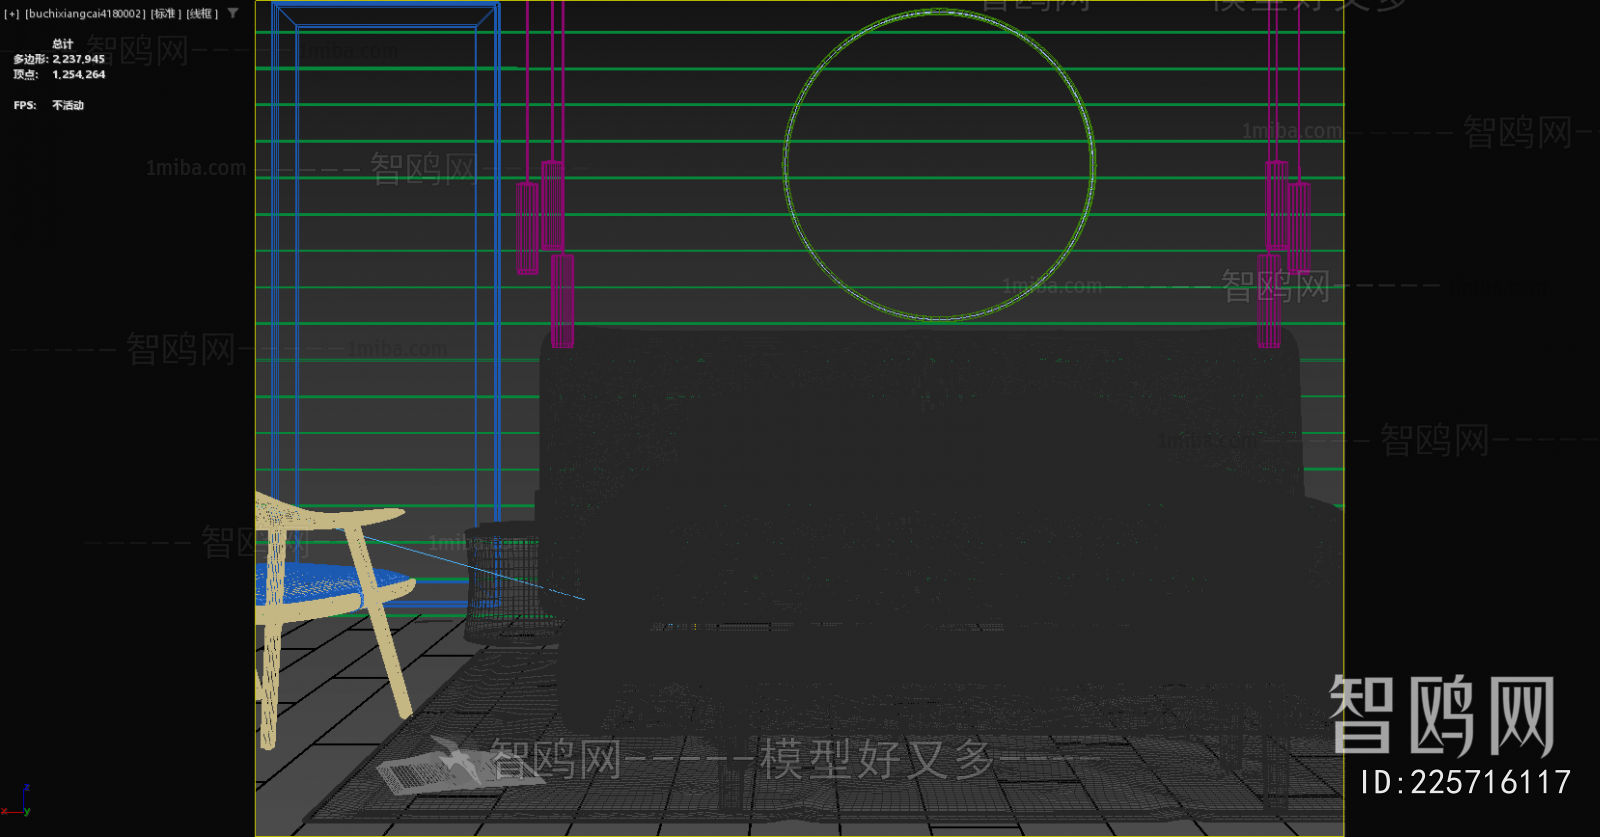Click the ID:225716117 watermark text

click(1465, 782)
